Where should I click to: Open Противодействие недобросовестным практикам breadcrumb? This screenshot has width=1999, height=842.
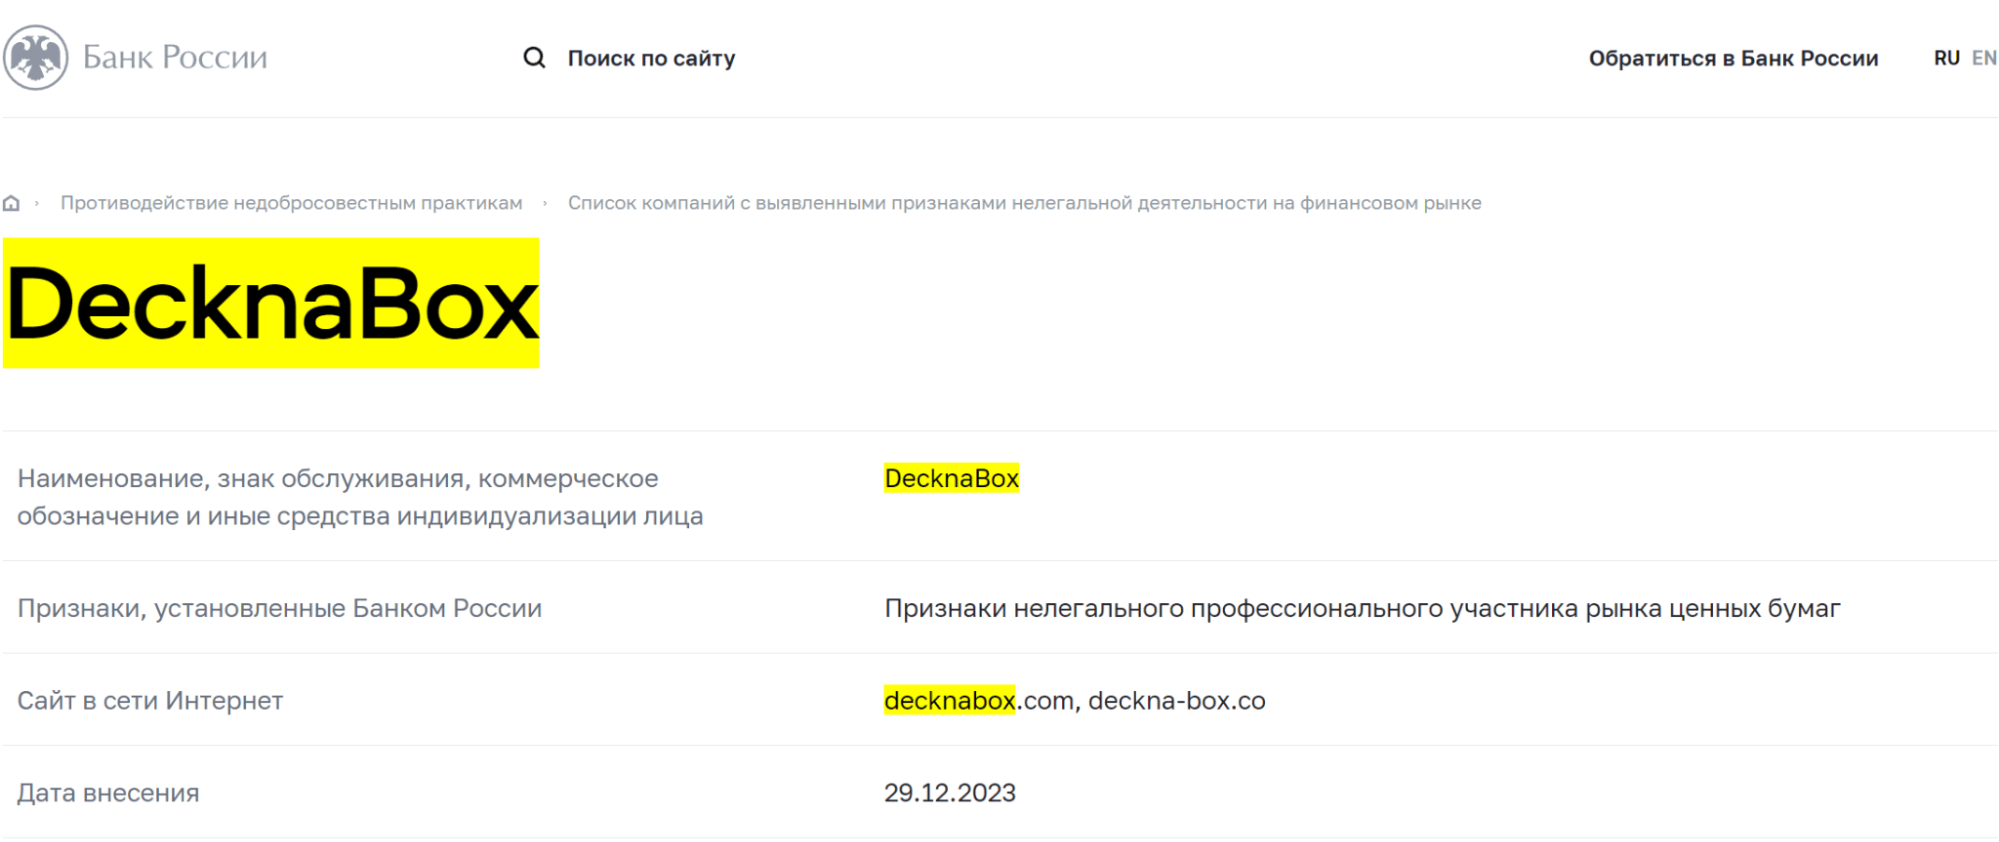point(291,203)
